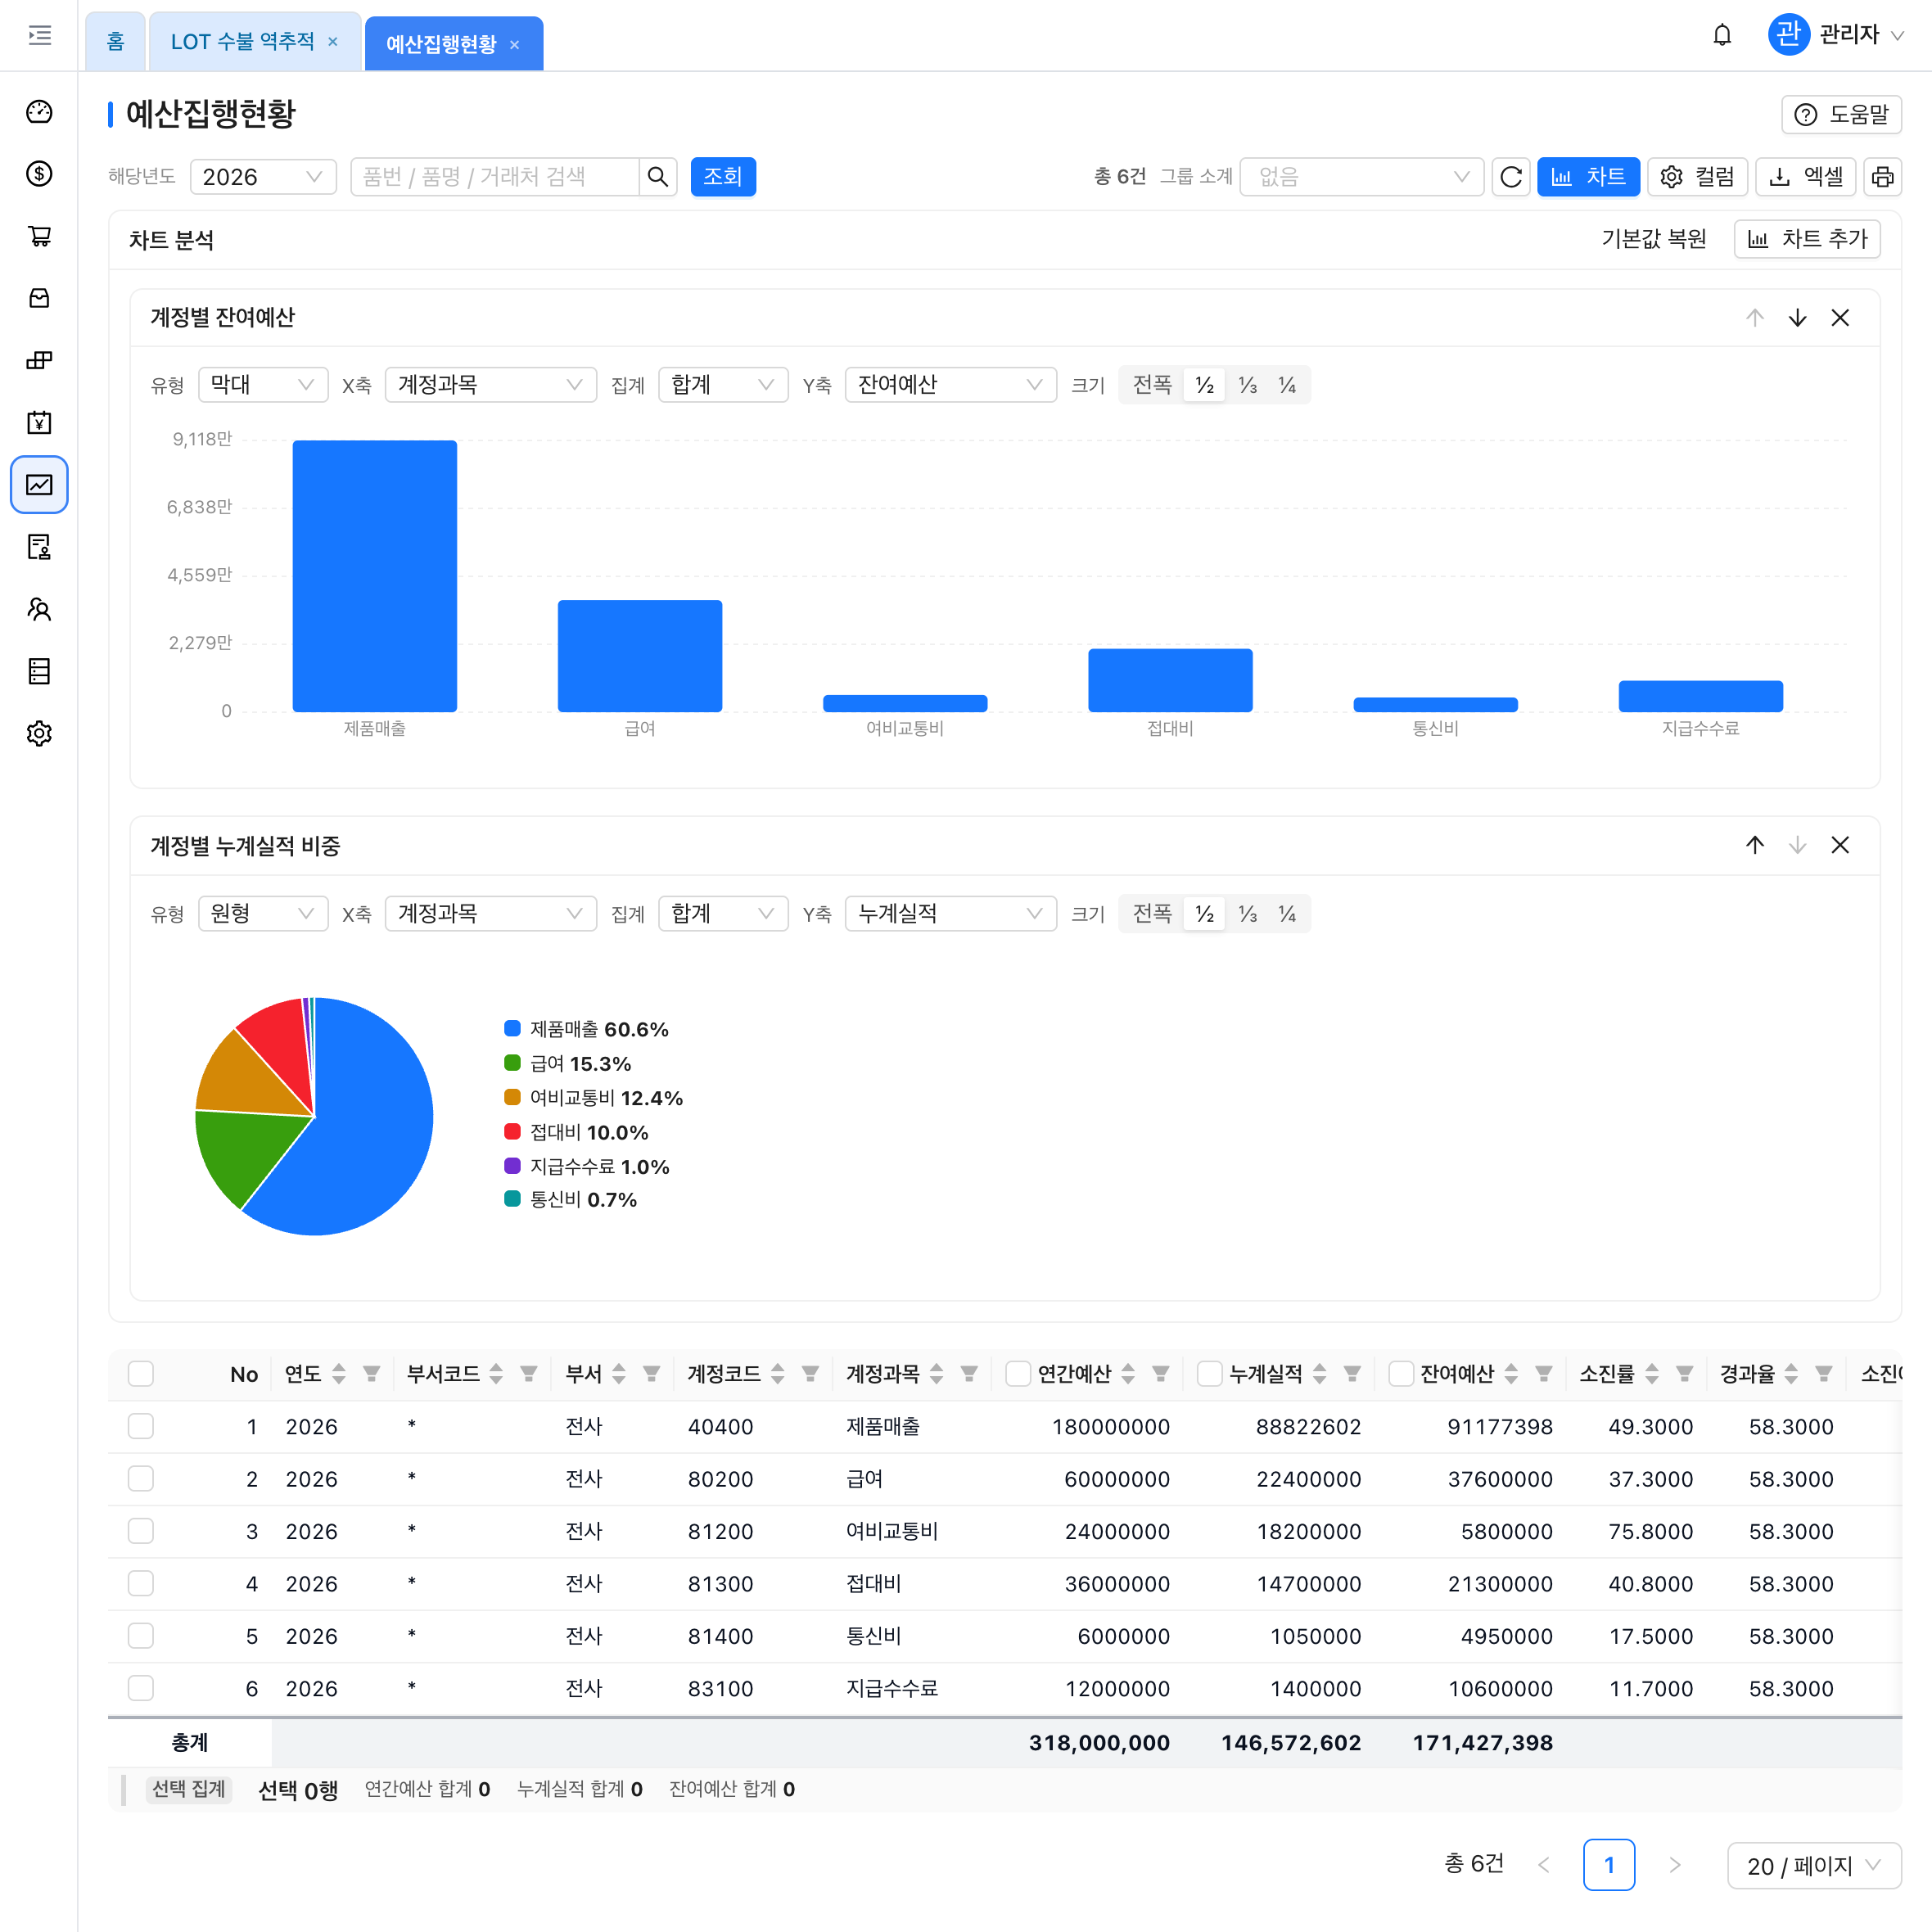Open the document approval sidebar icon

39,547
